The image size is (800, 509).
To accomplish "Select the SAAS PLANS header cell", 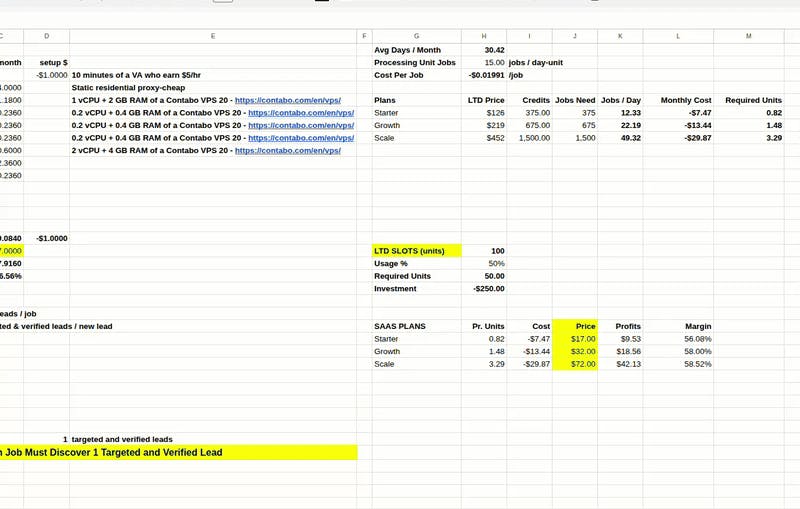I will pos(417,326).
